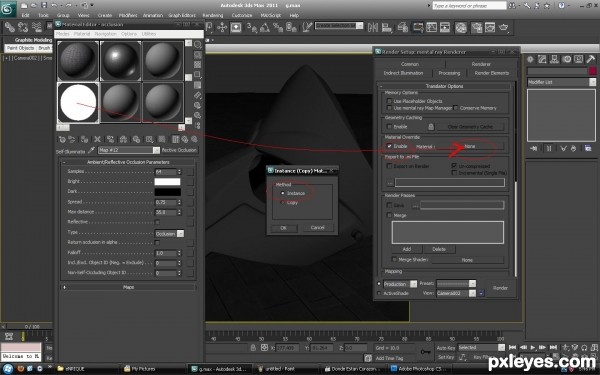Open occlusion Type dropdown

(x=180, y=233)
